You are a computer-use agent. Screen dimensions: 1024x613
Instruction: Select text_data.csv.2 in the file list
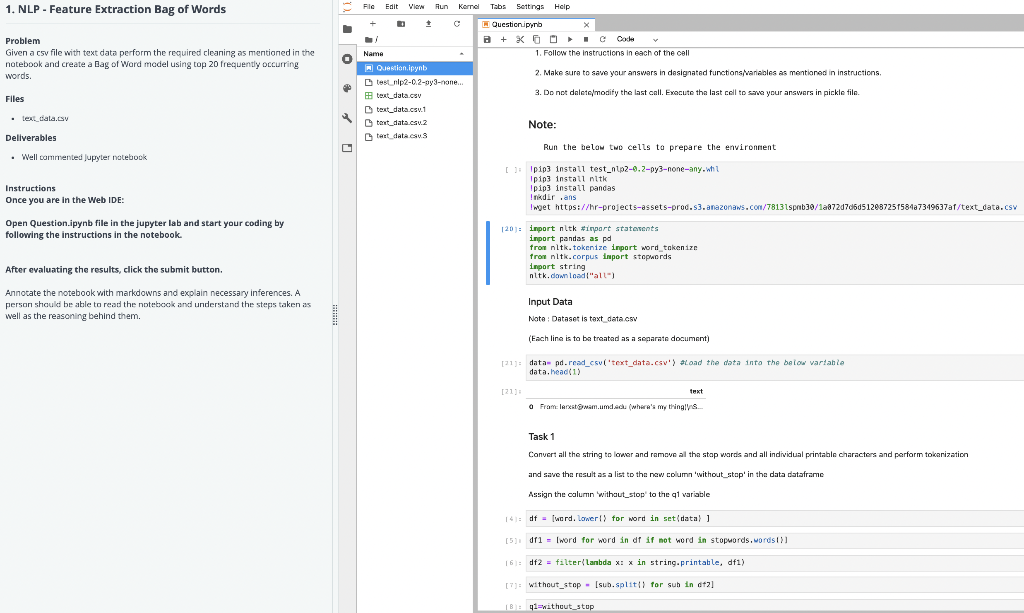pyautogui.click(x=414, y=122)
